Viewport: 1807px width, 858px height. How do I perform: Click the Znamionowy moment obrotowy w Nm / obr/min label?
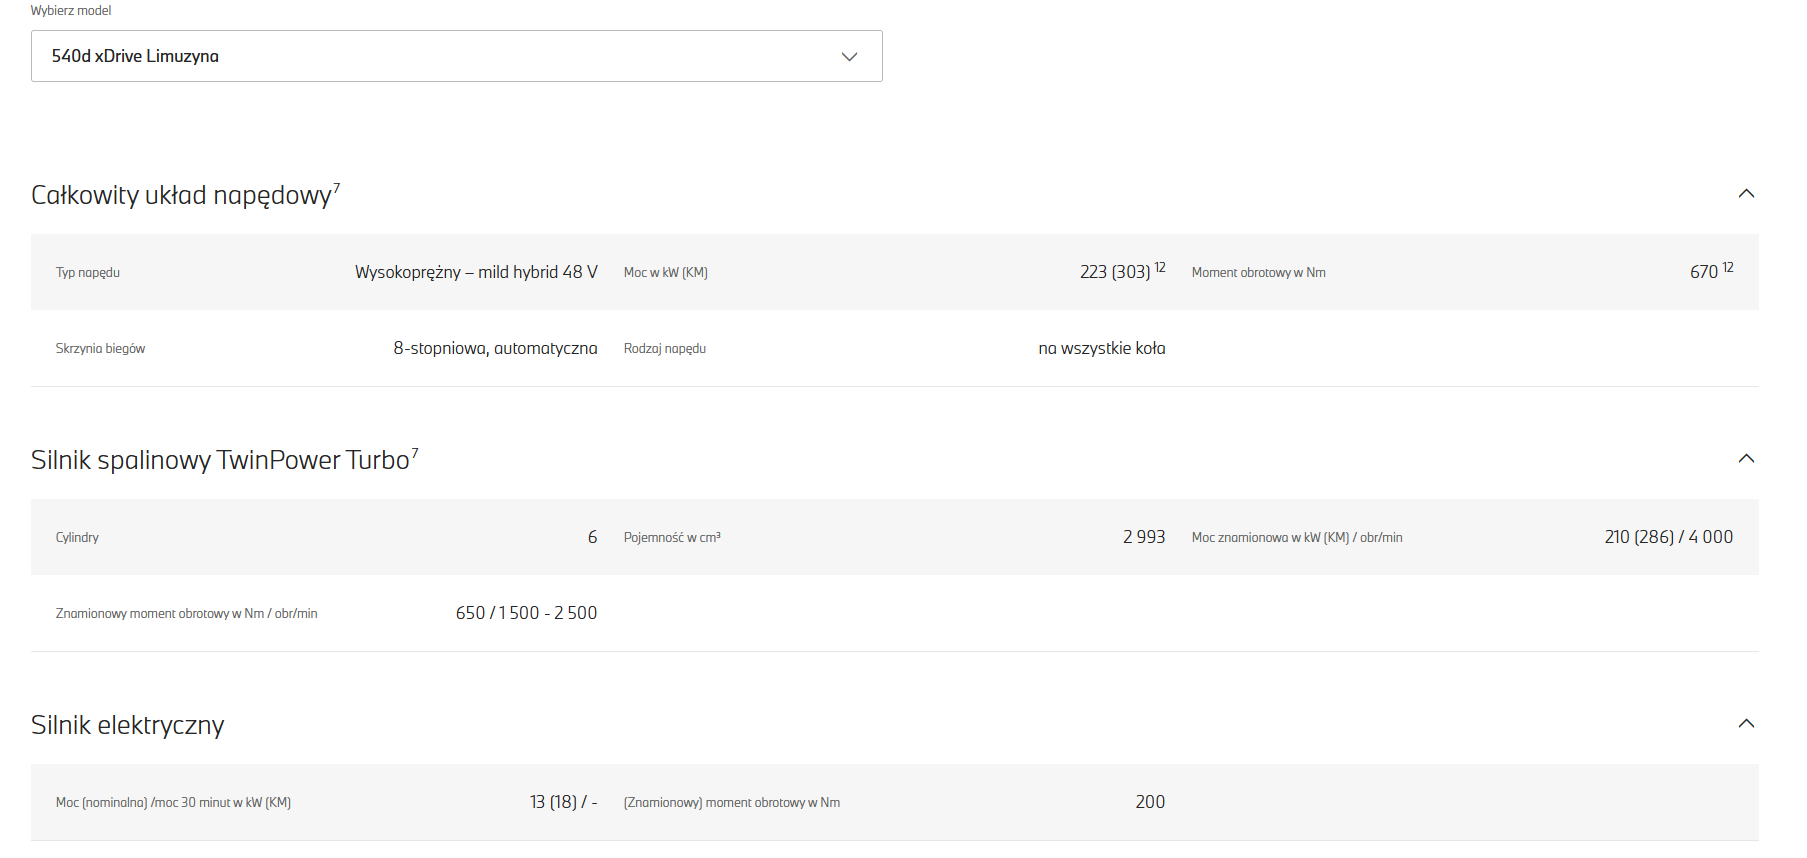pyautogui.click(x=187, y=614)
